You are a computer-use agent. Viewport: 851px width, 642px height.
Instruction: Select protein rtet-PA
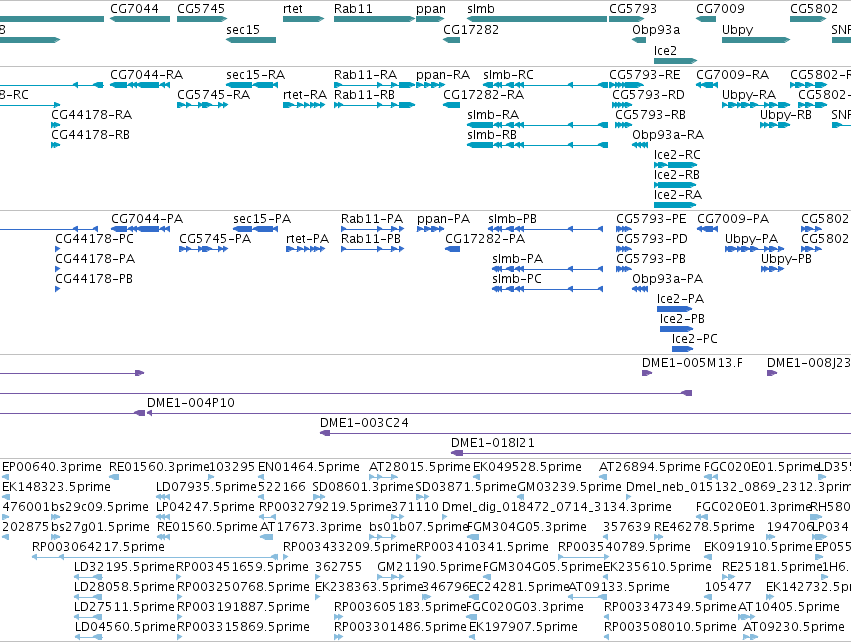point(306,249)
